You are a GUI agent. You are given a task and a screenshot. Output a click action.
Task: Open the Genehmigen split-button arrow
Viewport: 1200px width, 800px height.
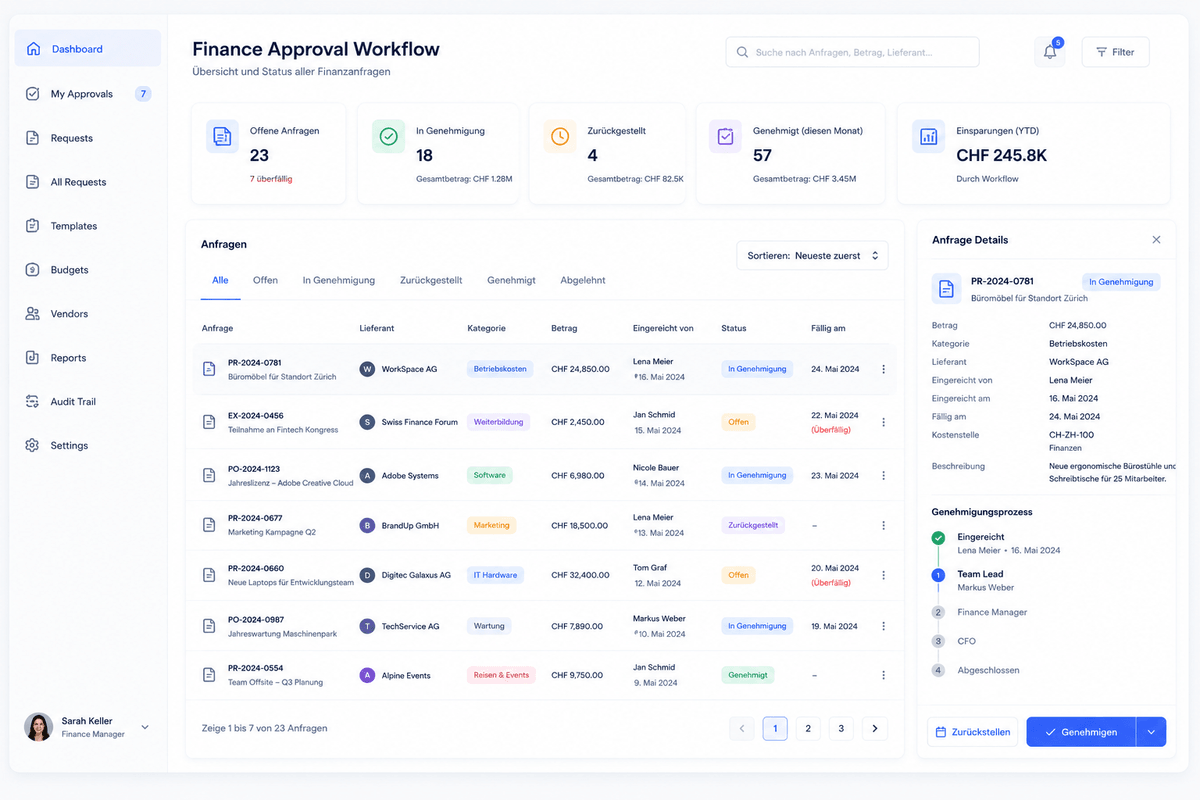(x=1151, y=732)
